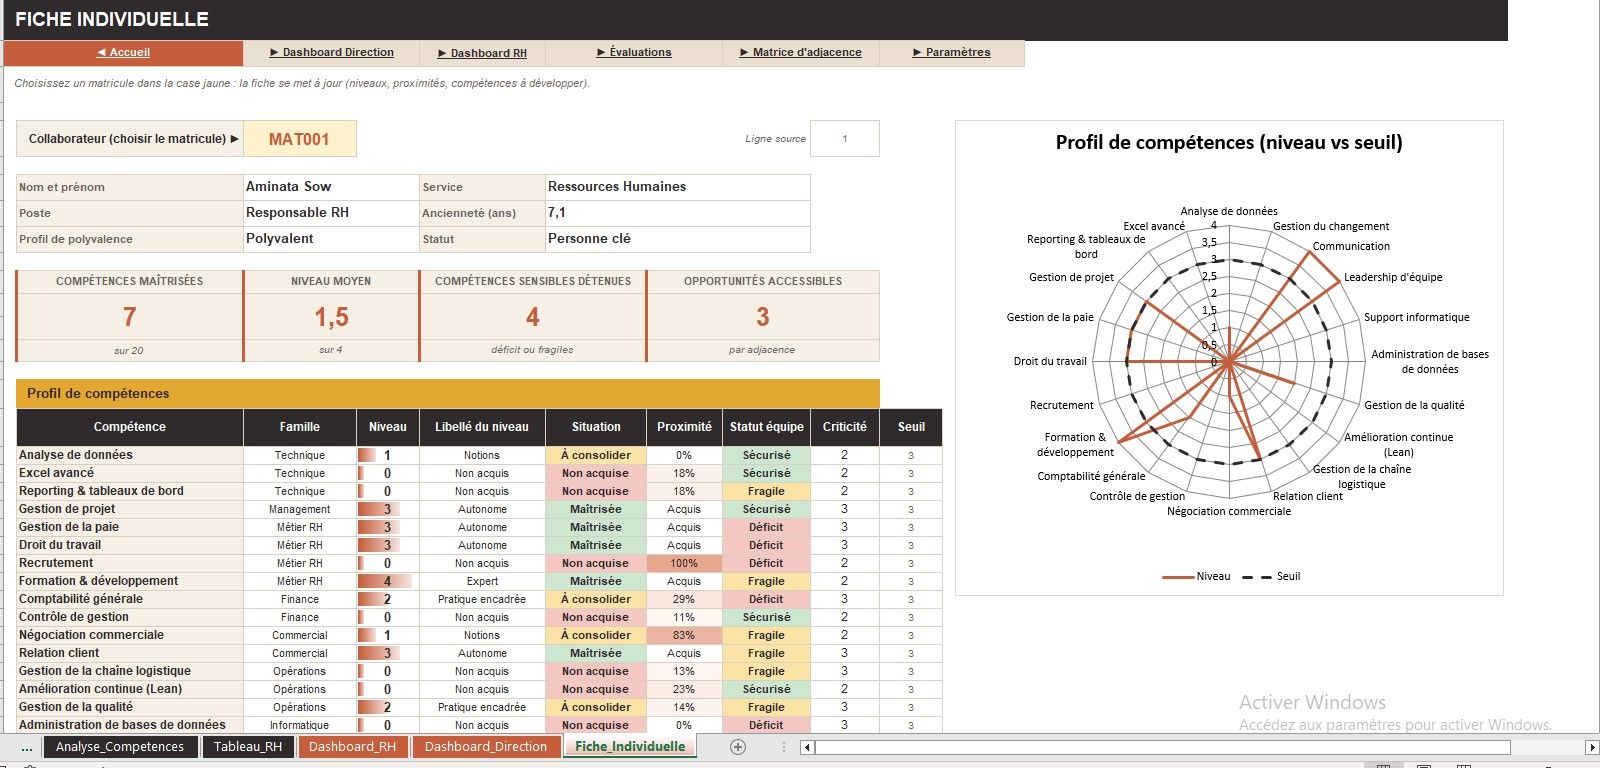Viewport: 1600px width, 768px height.
Task: Select the Ancienneté value 7,1
Action: click(677, 213)
